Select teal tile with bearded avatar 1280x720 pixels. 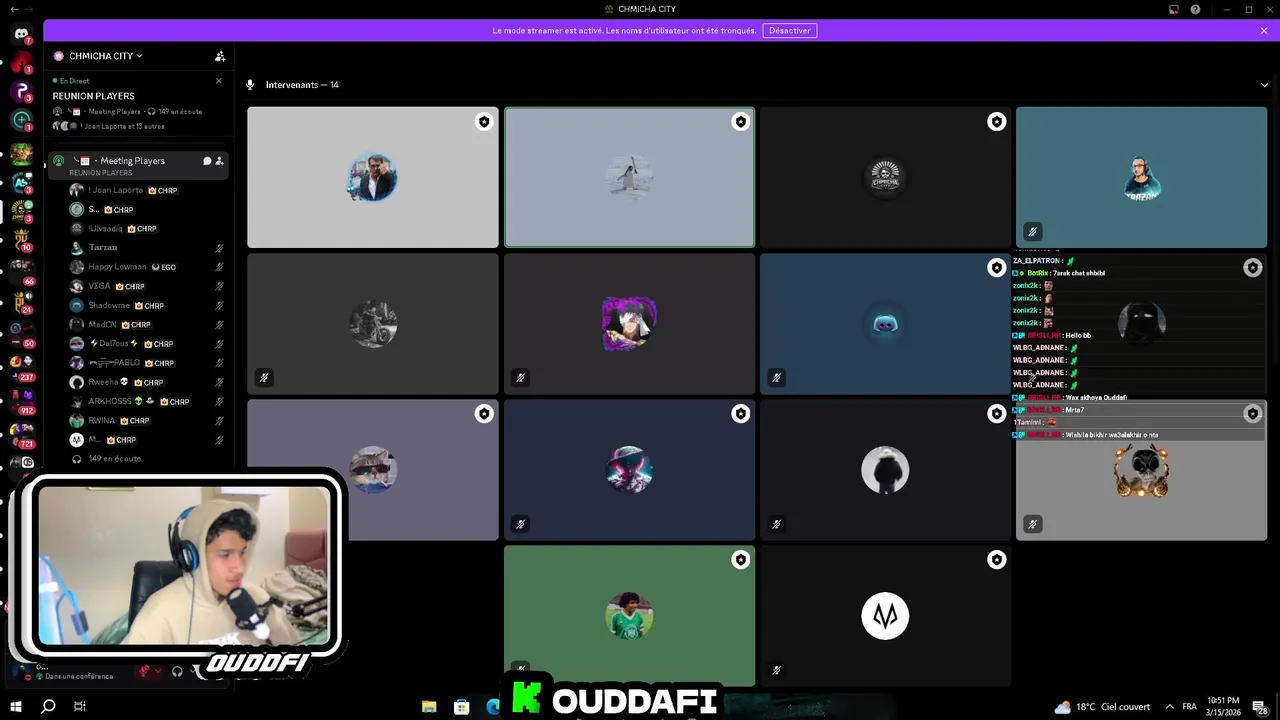(1141, 177)
